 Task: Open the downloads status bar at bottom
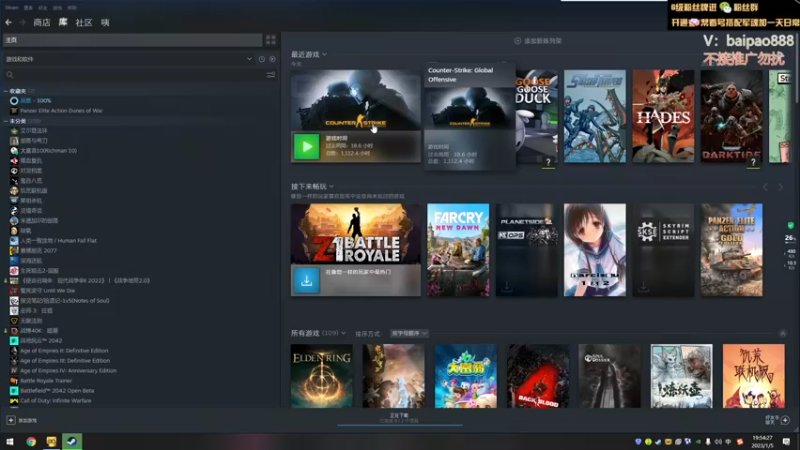(399, 419)
